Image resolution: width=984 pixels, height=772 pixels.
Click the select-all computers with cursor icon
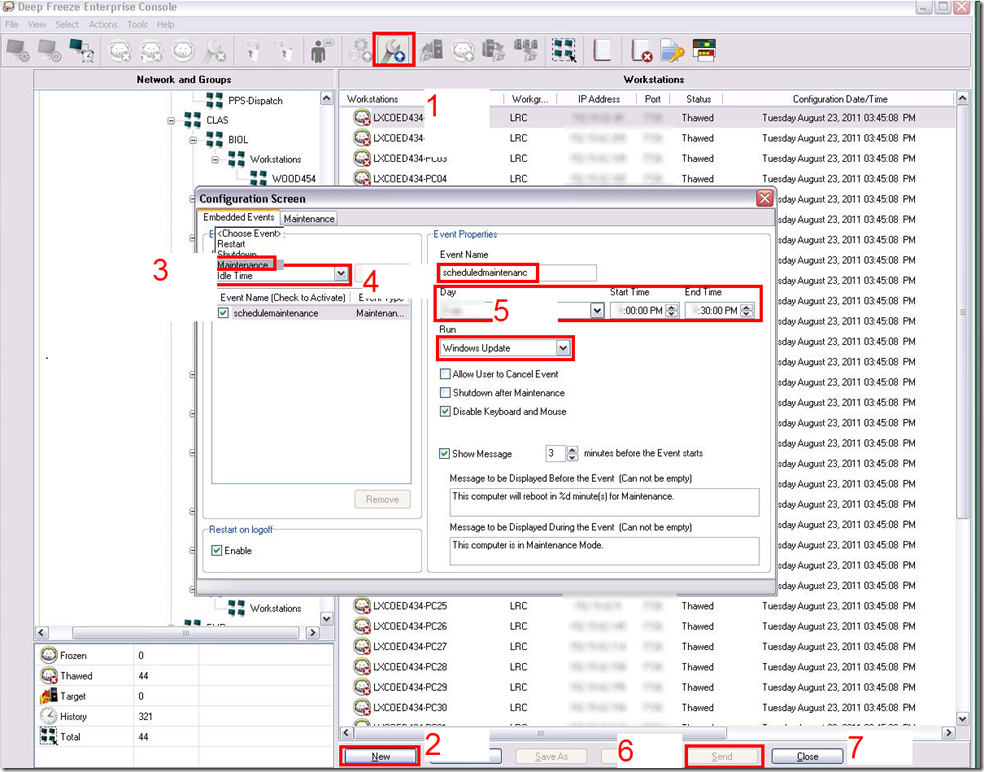(x=564, y=50)
